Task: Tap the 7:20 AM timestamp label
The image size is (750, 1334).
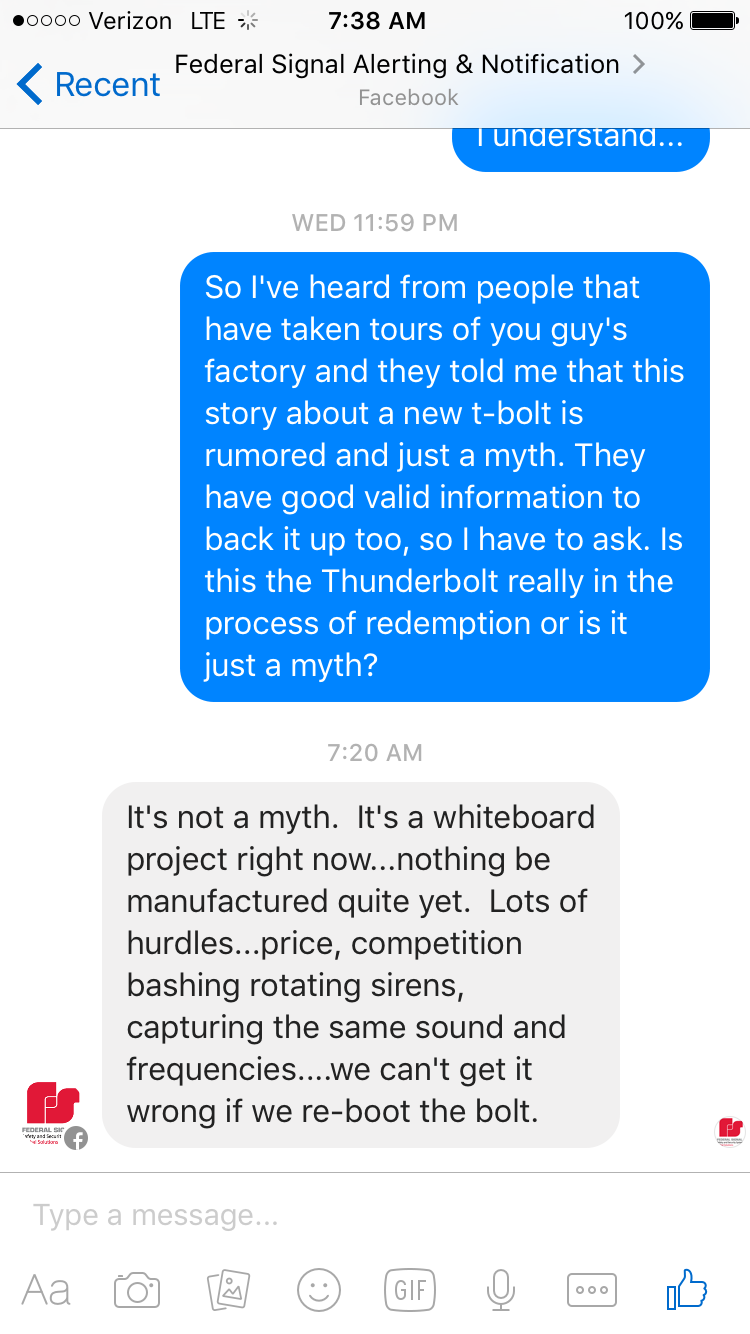Action: (x=375, y=752)
